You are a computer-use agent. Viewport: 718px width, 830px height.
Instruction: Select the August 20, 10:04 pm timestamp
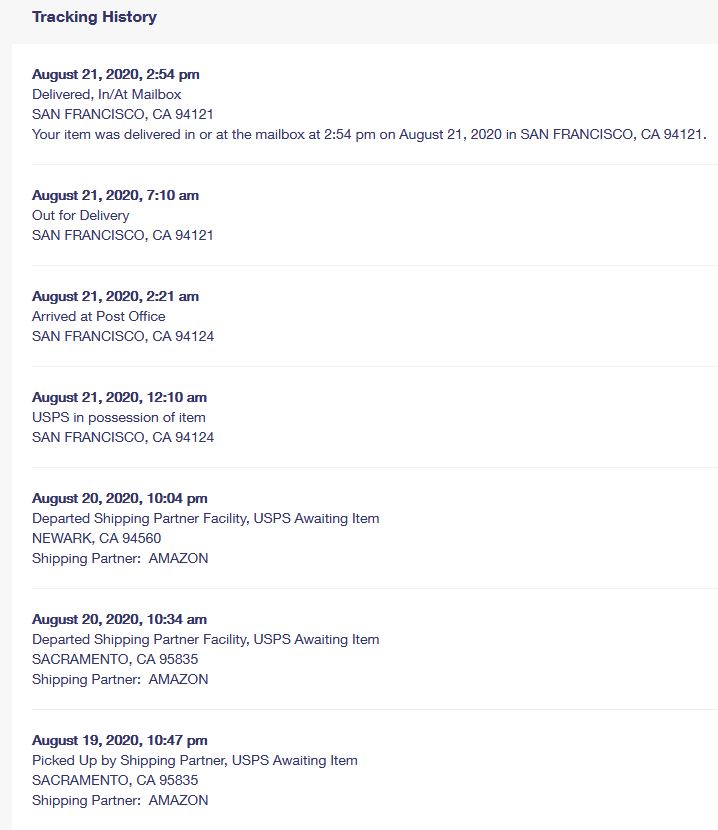coord(119,498)
